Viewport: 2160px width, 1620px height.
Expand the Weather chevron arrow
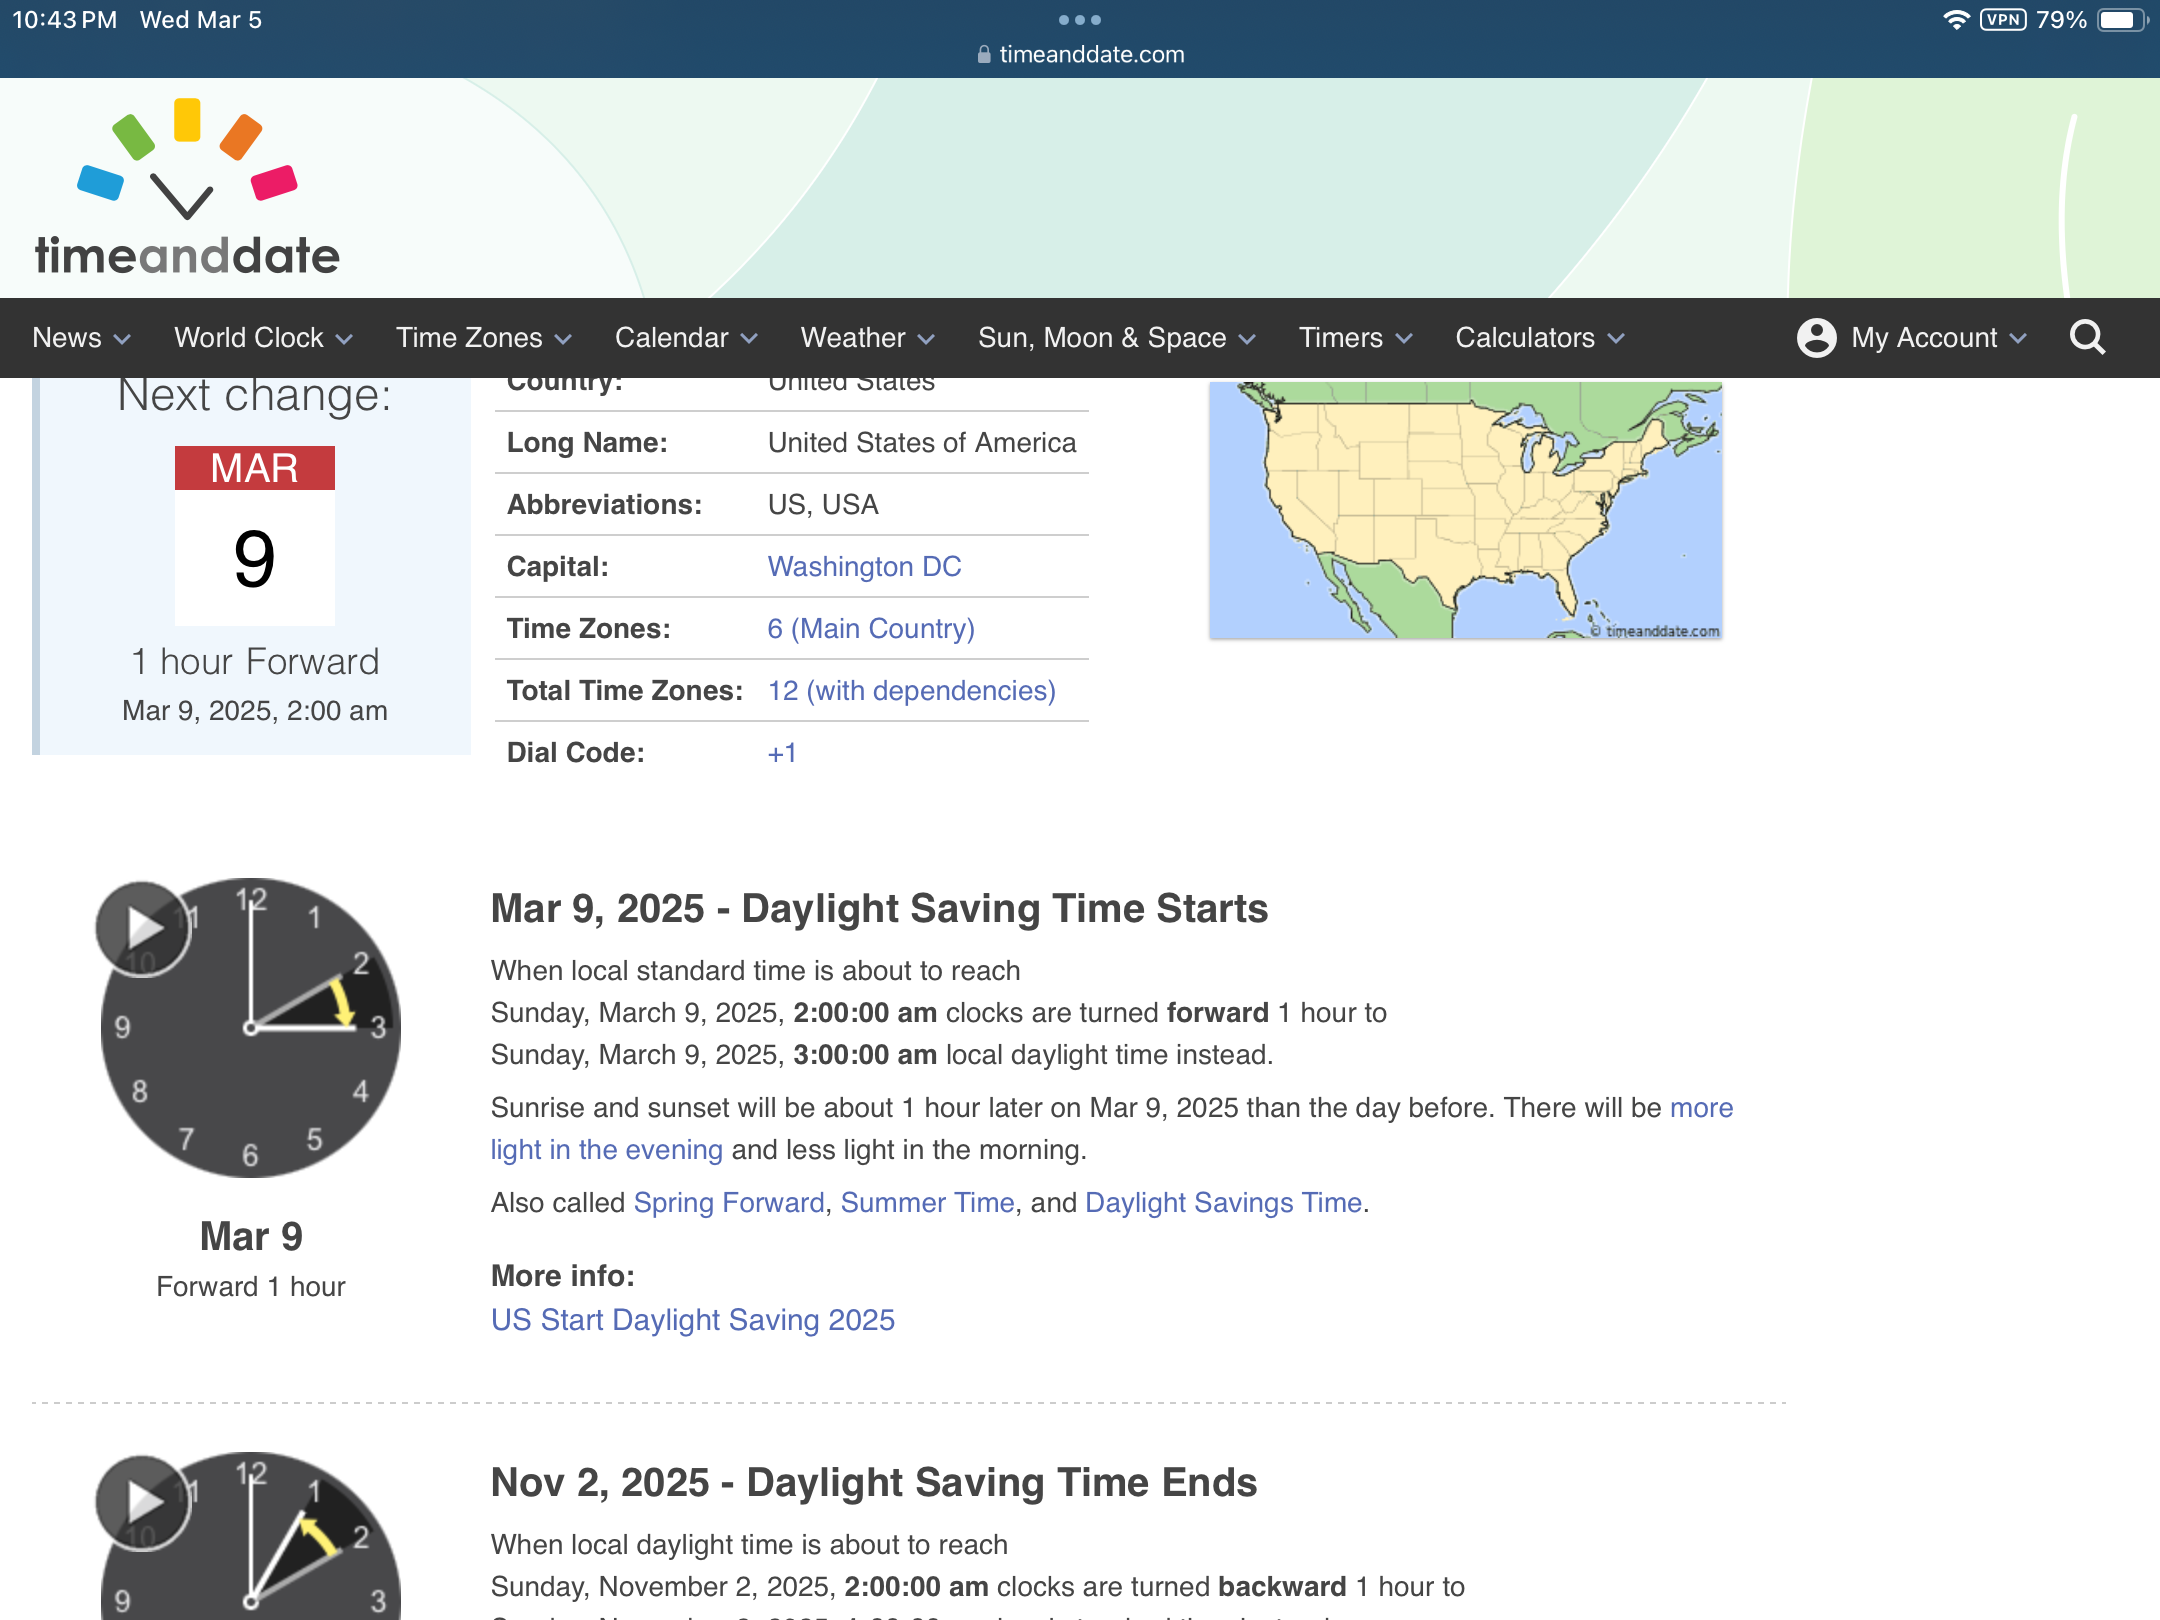pos(927,340)
